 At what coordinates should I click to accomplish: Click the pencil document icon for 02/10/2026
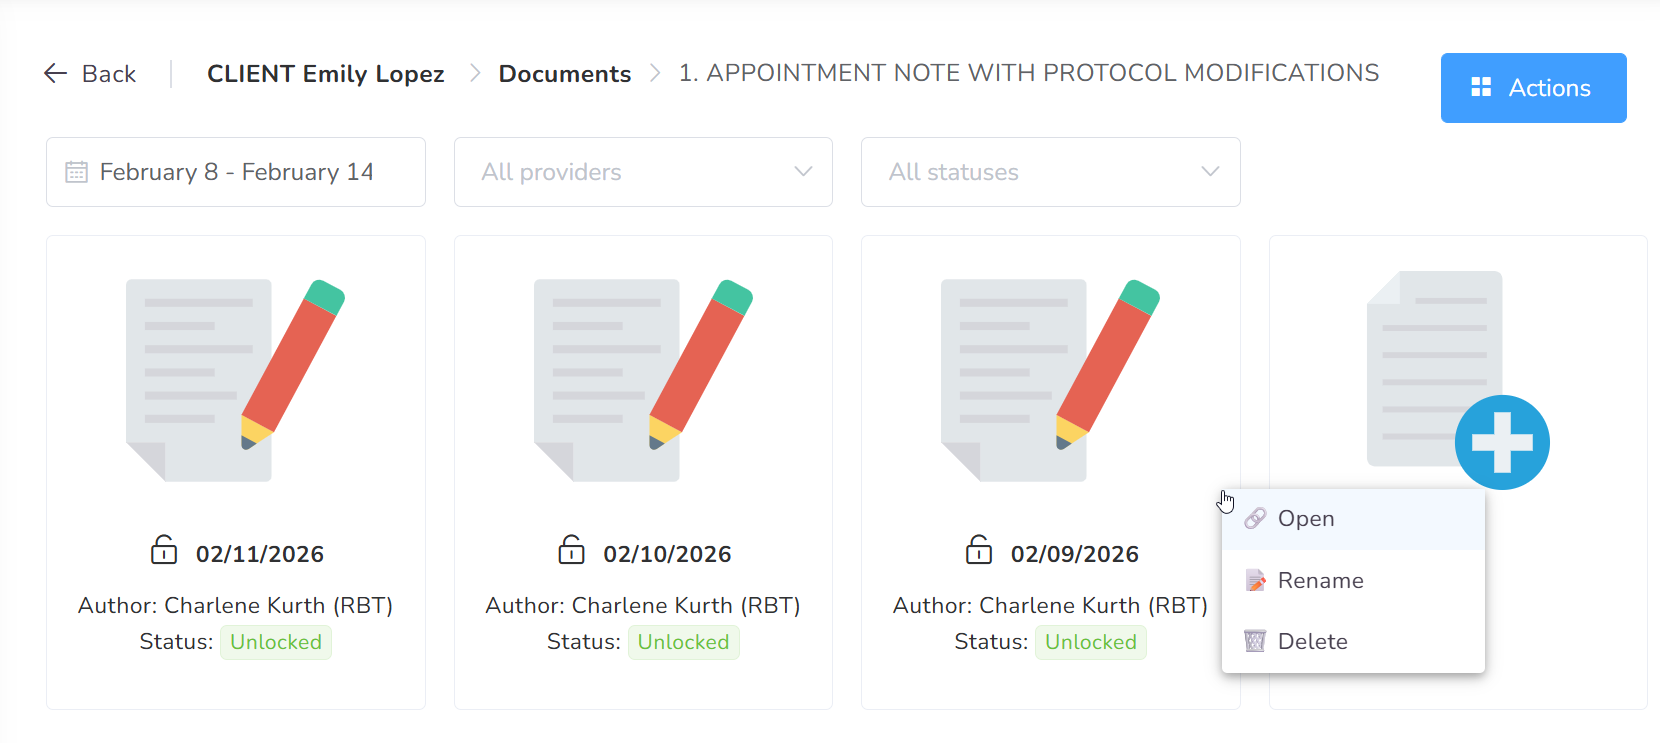tap(643, 380)
